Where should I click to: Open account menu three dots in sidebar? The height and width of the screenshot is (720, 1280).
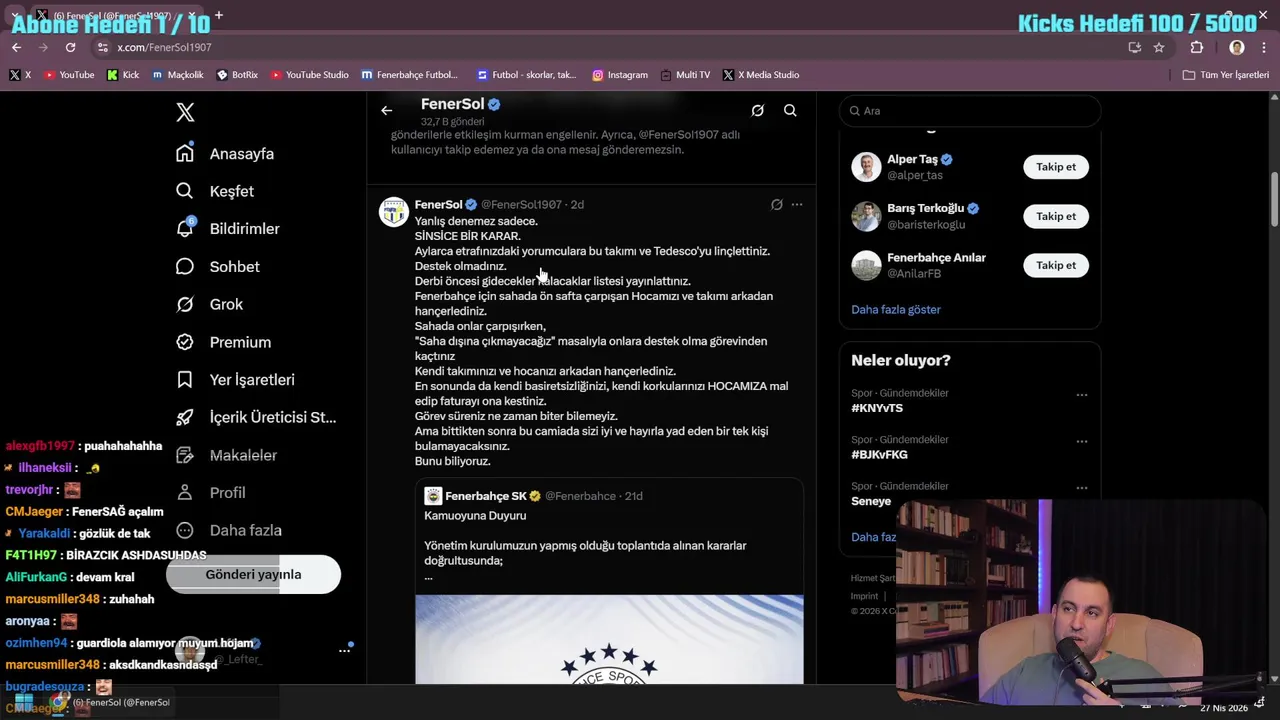344,650
